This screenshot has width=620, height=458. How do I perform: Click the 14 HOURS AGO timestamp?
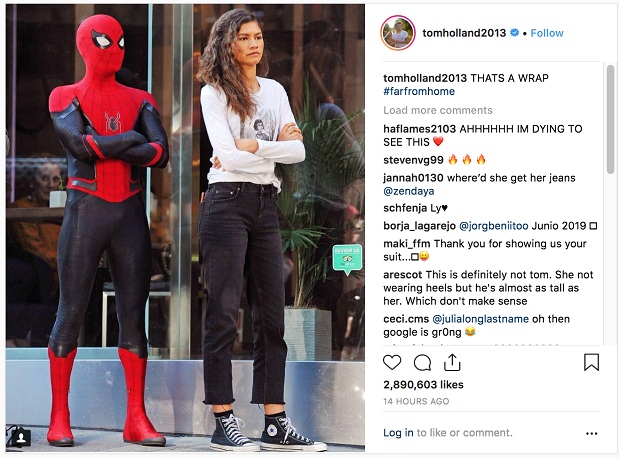coord(416,401)
